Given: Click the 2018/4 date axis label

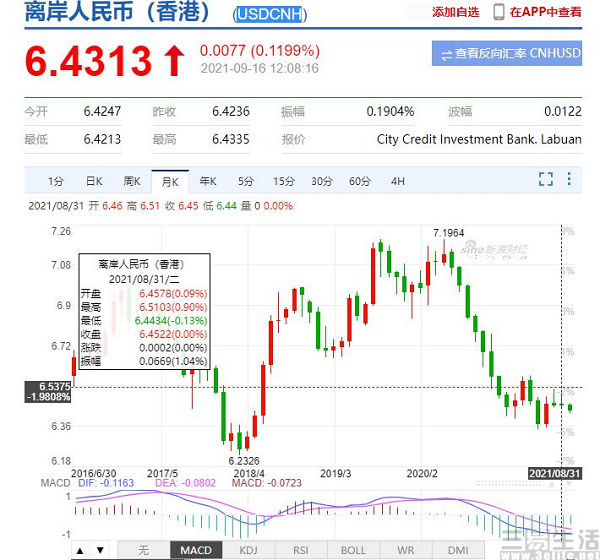Looking at the screenshot, I should click(249, 473).
